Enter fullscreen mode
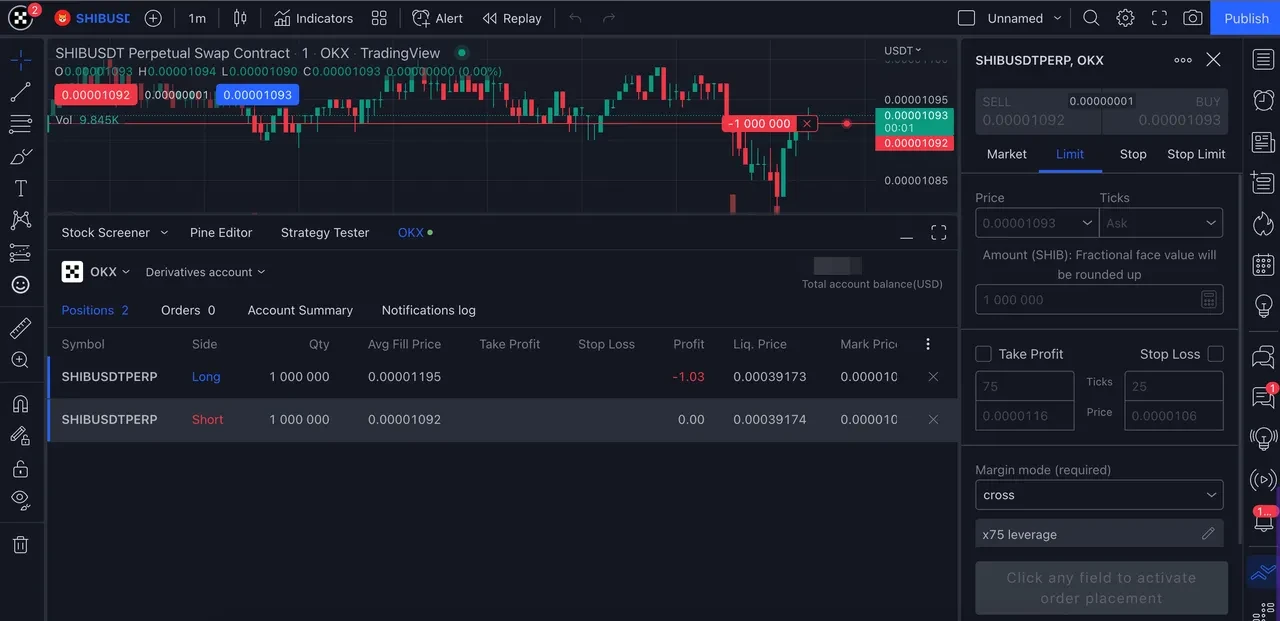1280x621 pixels. pyautogui.click(x=1159, y=18)
